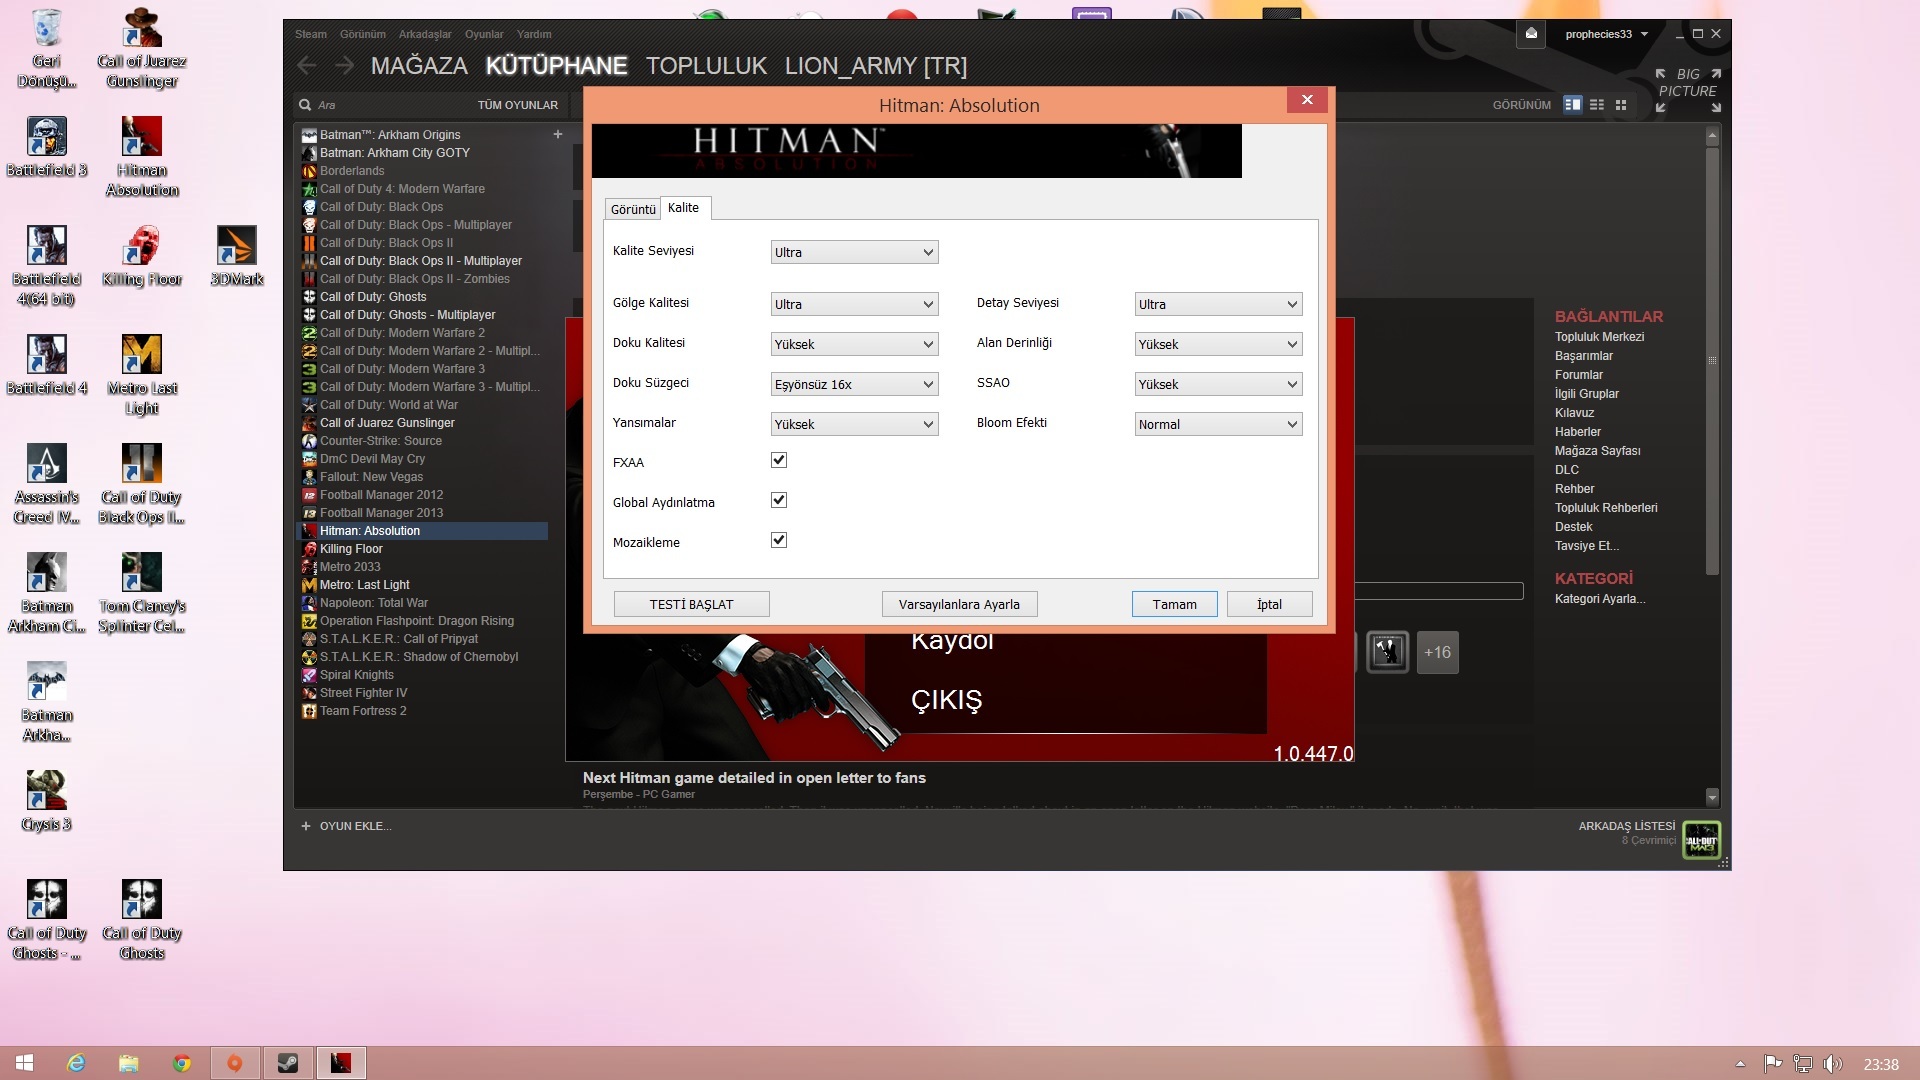
Task: Click the TESTİ BAŞLAT button
Action: point(692,604)
